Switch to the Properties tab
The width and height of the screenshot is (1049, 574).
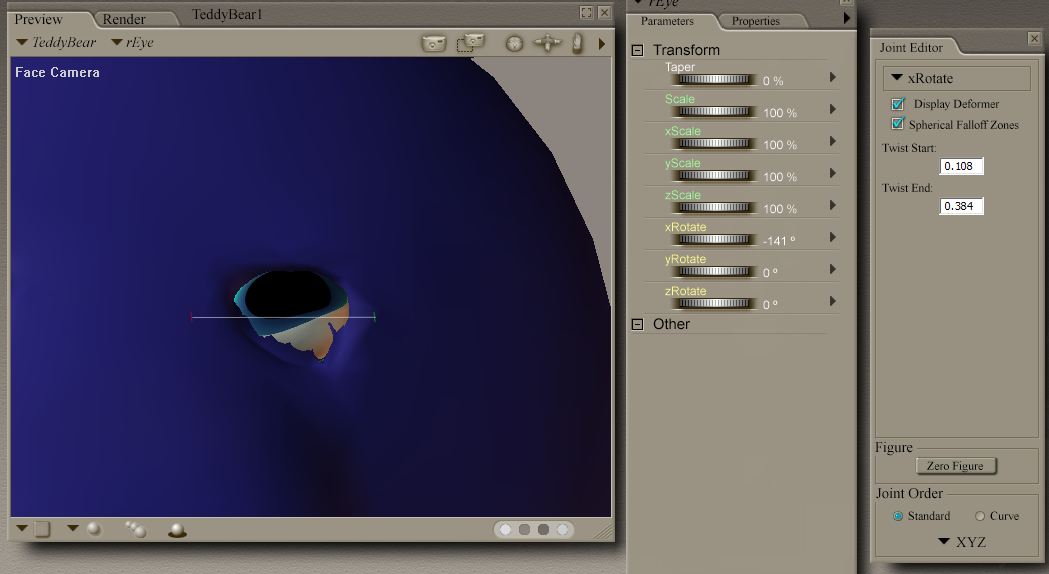coord(755,21)
